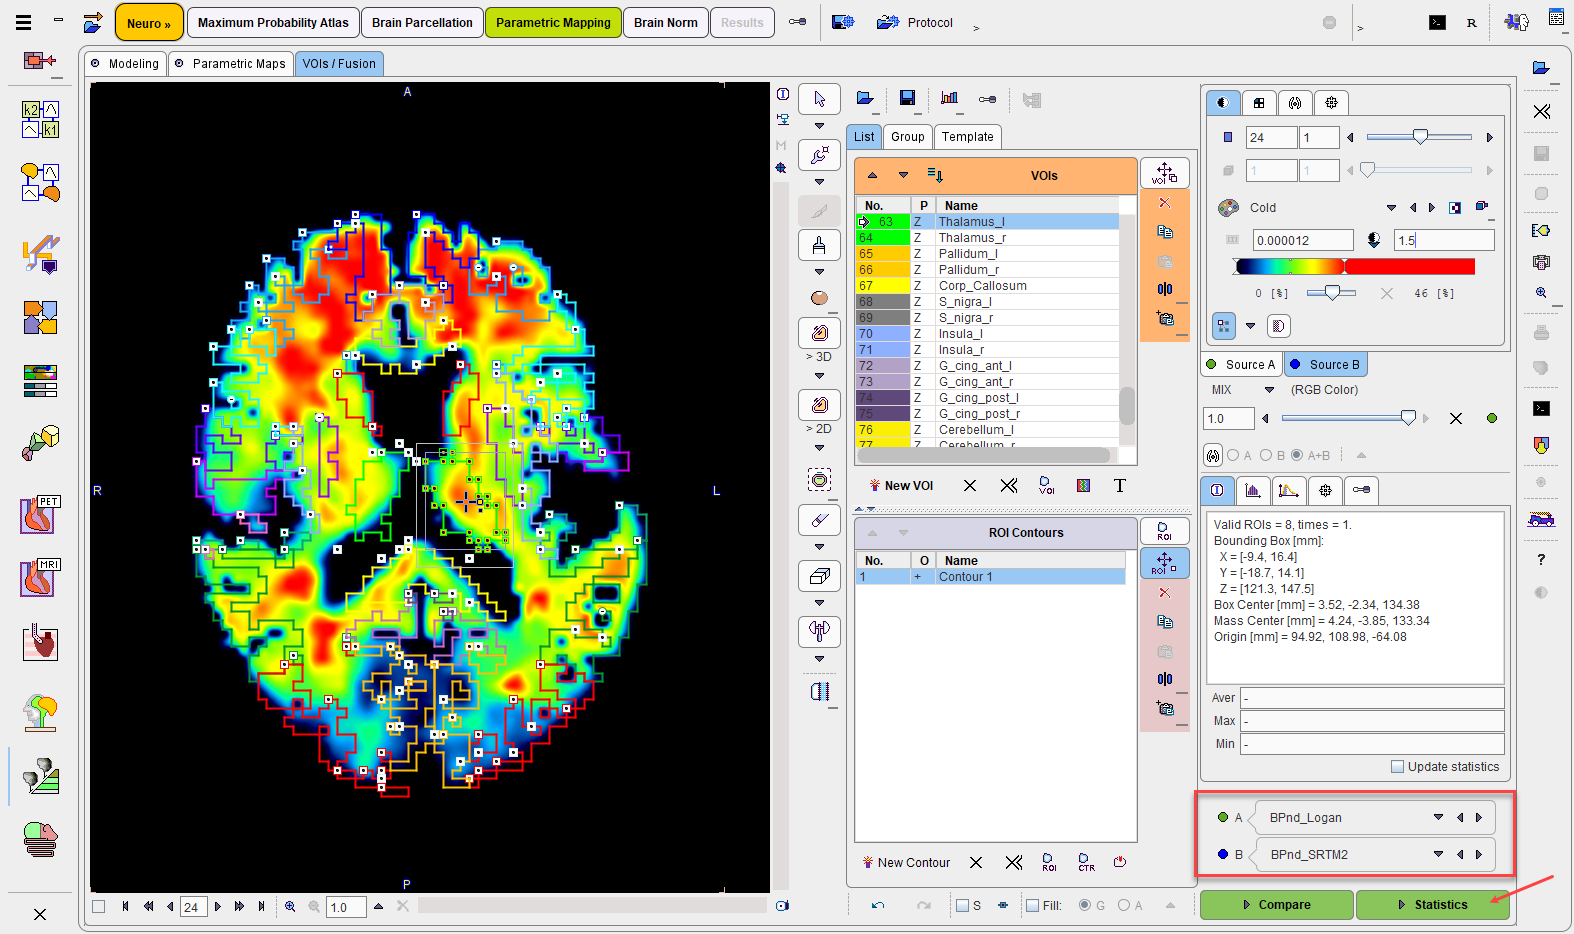Click the upper threshold field 1.5
The image size is (1574, 934).
coord(1444,240)
